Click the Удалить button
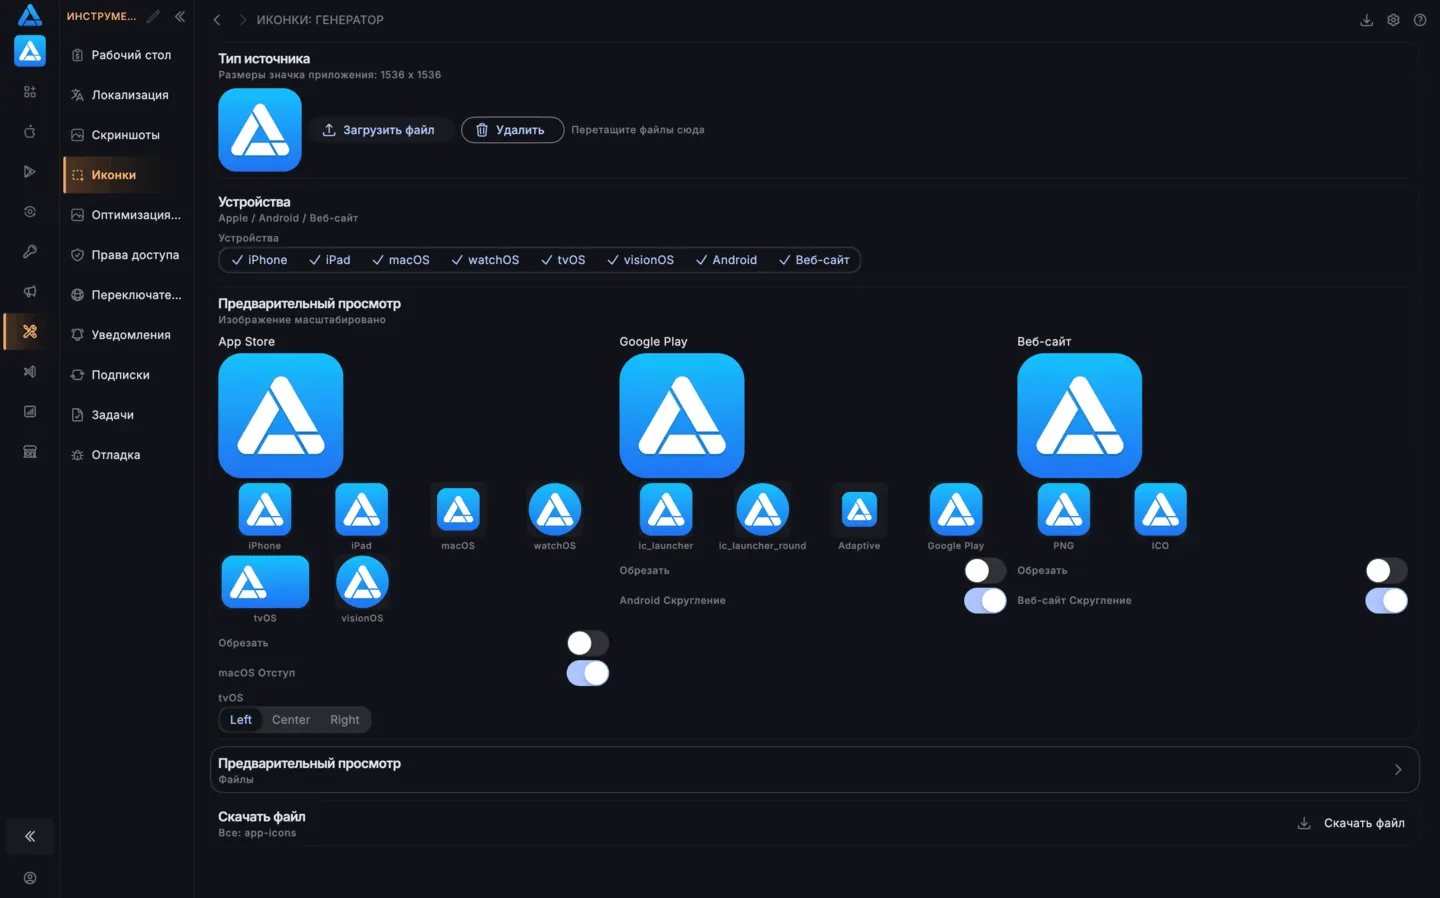The image size is (1440, 898). [512, 130]
